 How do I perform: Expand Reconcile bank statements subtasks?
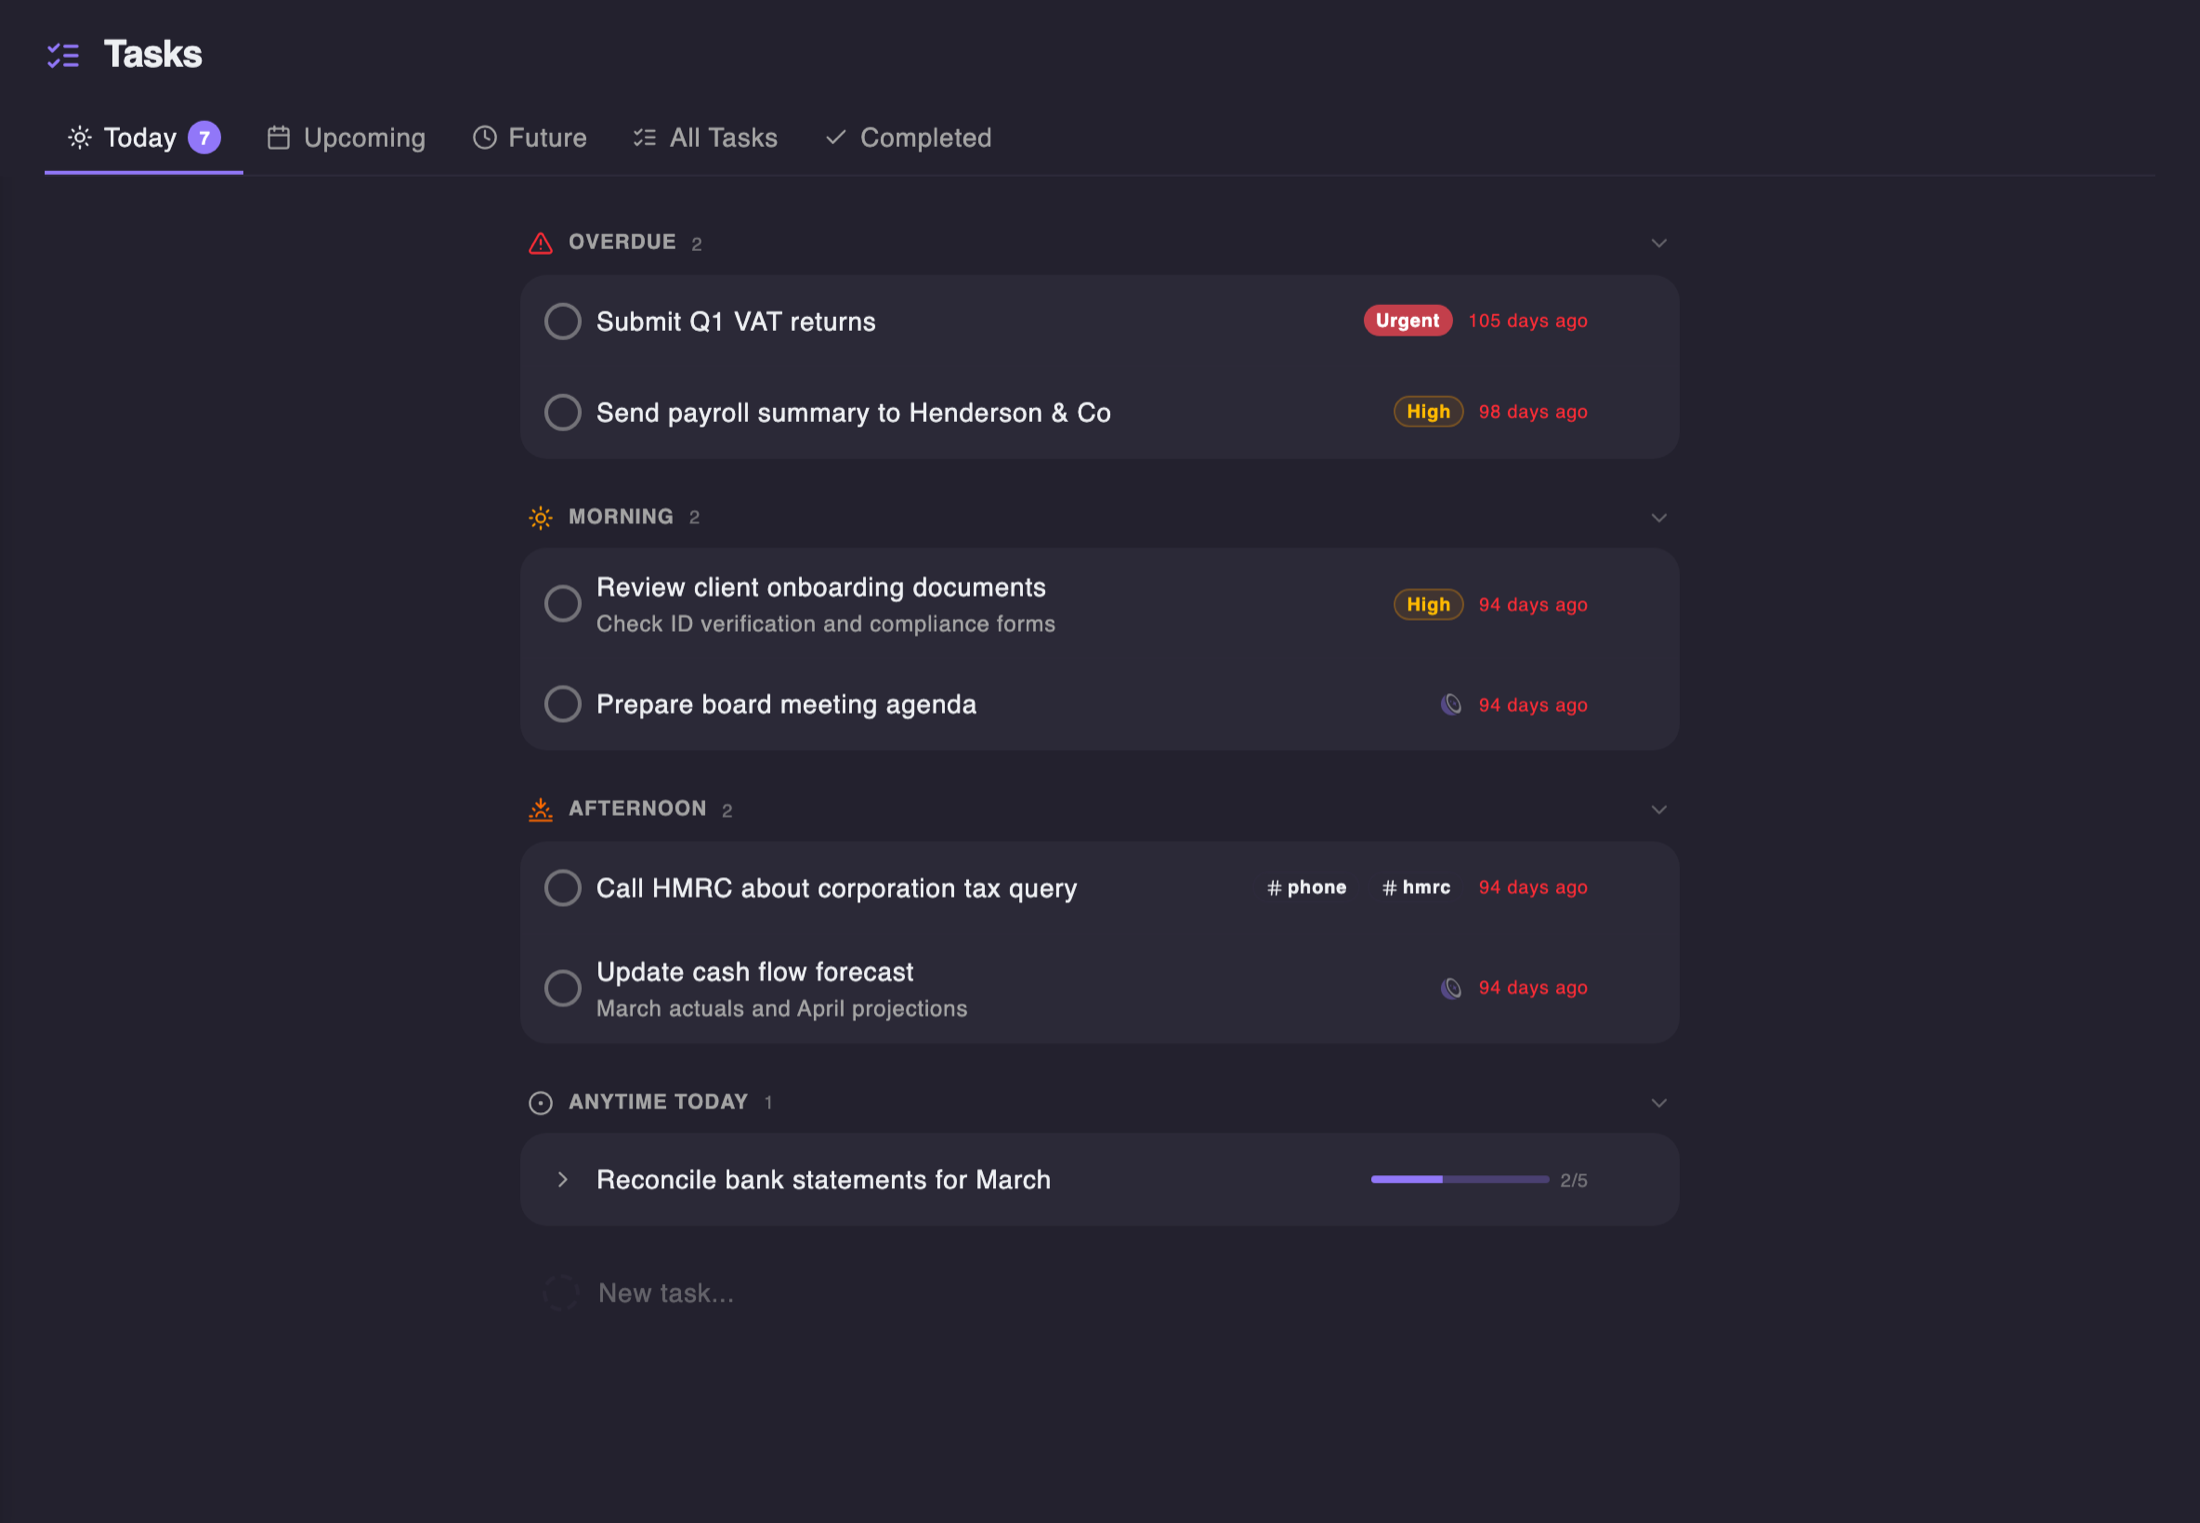tap(562, 1180)
